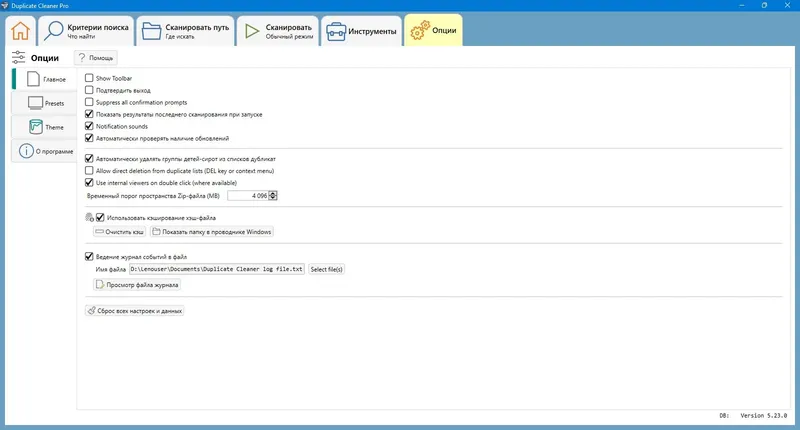This screenshot has height=430, width=800.
Task: Toggle Использовать кэширование хэш-файла checkbox
Action: [101, 218]
